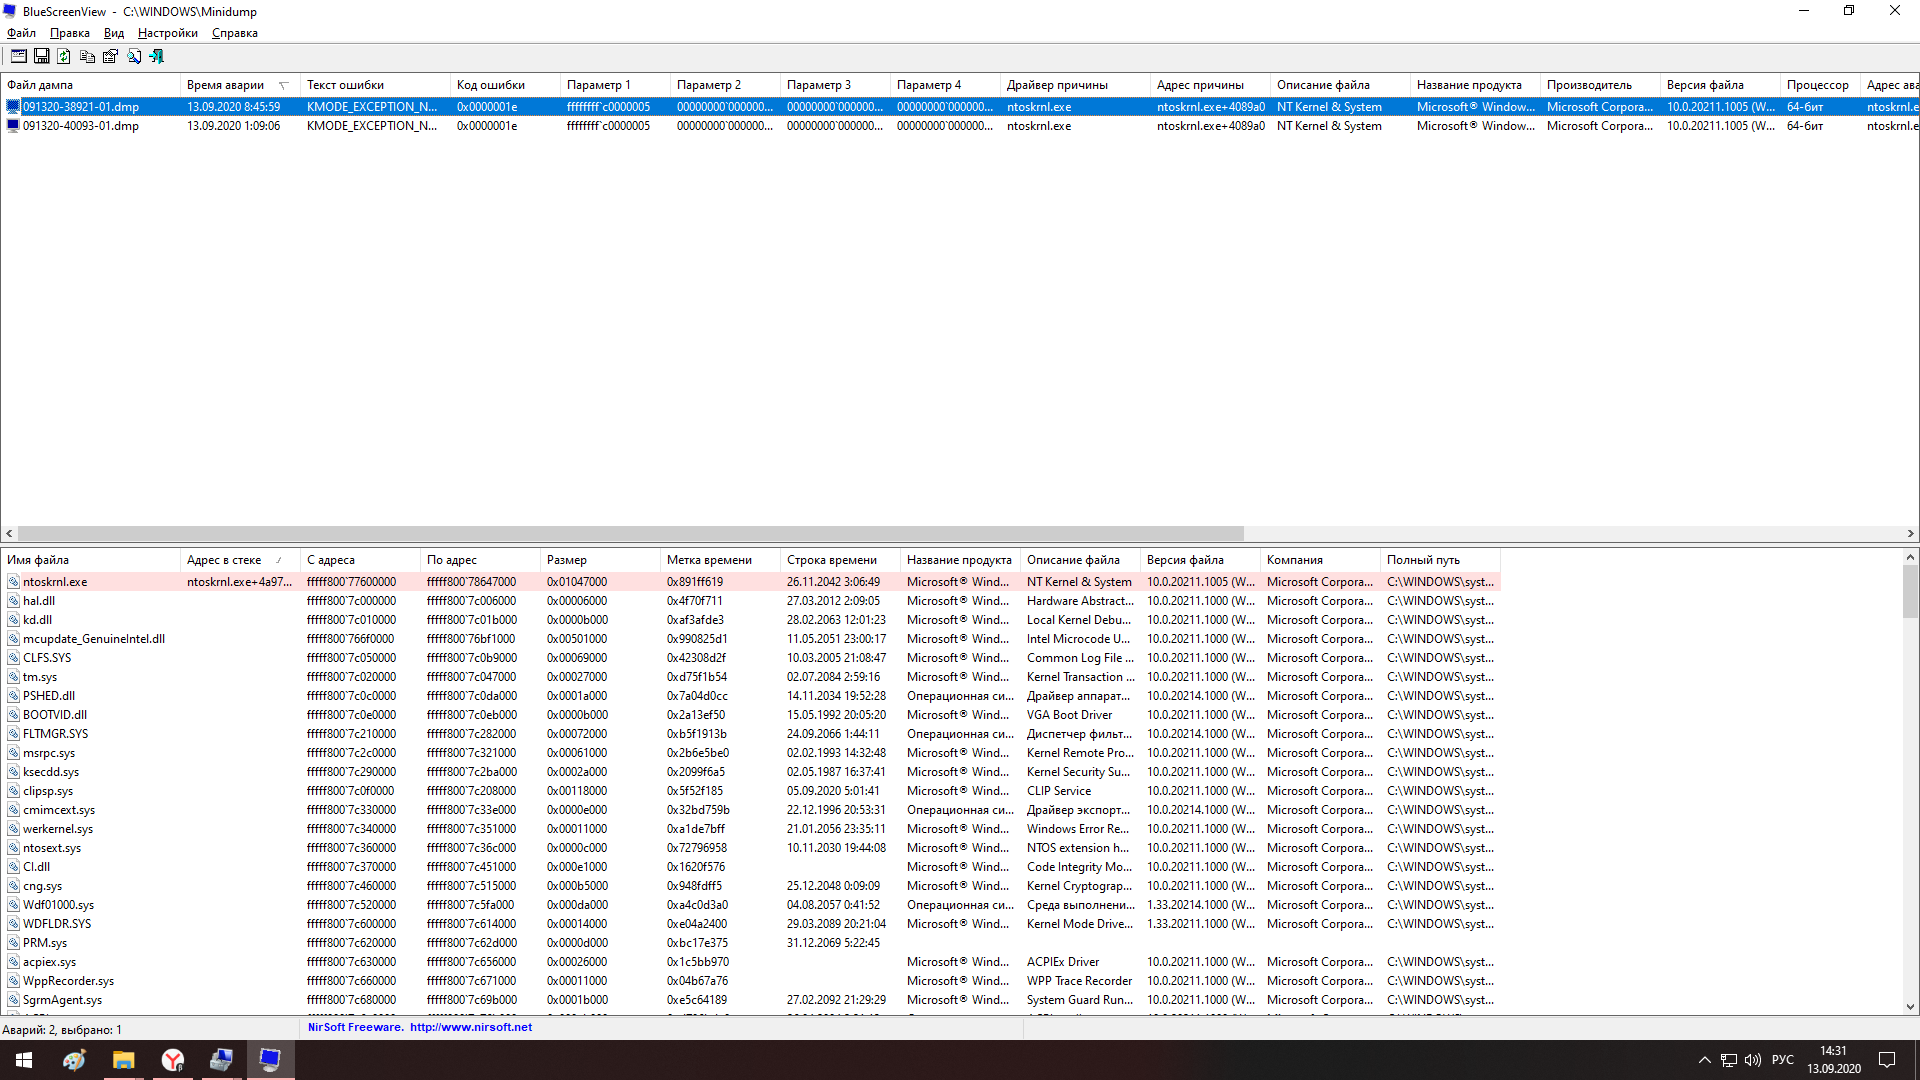The image size is (1920, 1080).
Task: Show hidden system tray icons chevron
Action: point(1704,1060)
